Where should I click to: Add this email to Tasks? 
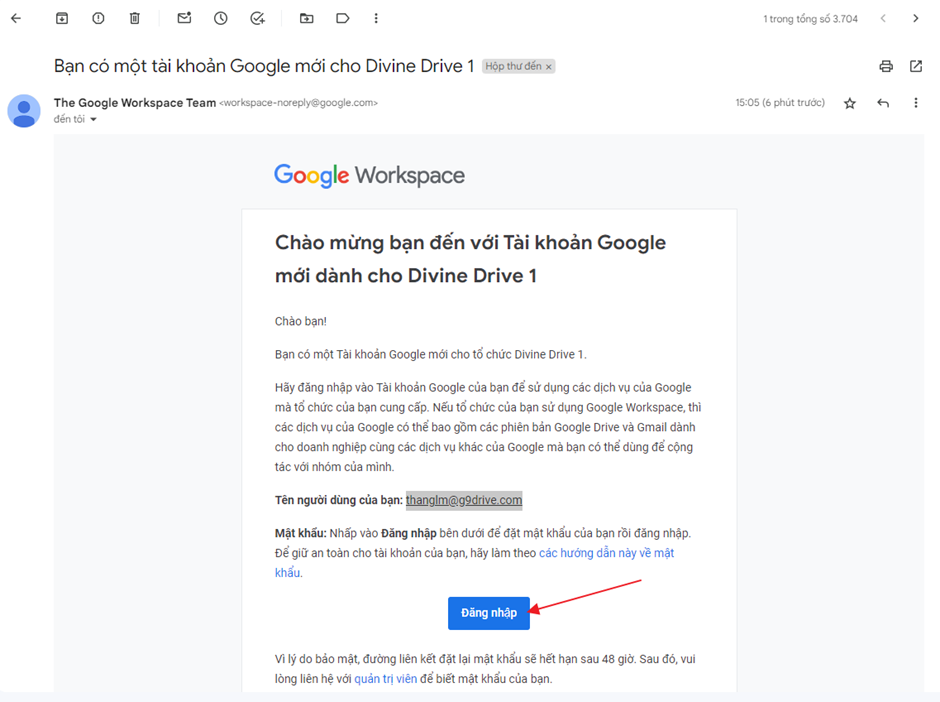point(257,18)
